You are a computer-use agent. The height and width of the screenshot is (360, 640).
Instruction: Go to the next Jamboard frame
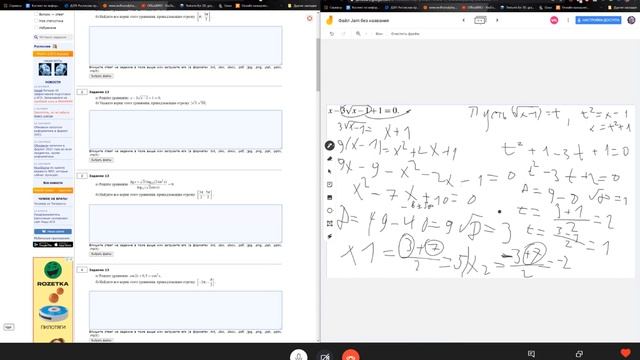(497, 20)
